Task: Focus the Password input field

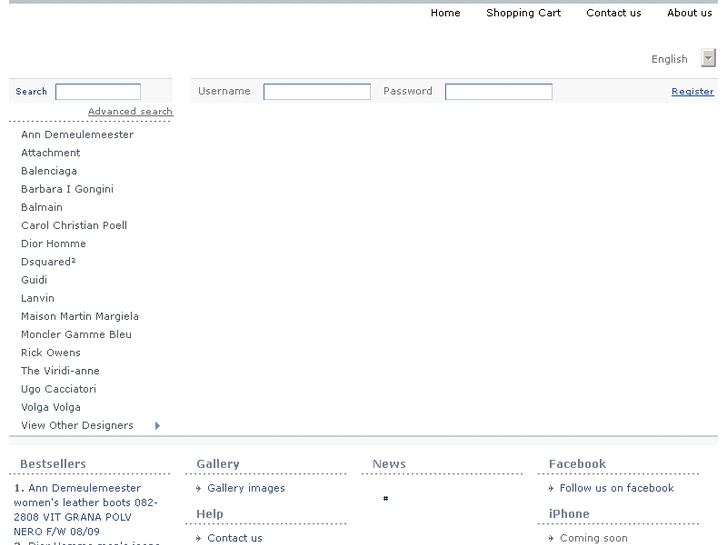Action: coord(498,91)
